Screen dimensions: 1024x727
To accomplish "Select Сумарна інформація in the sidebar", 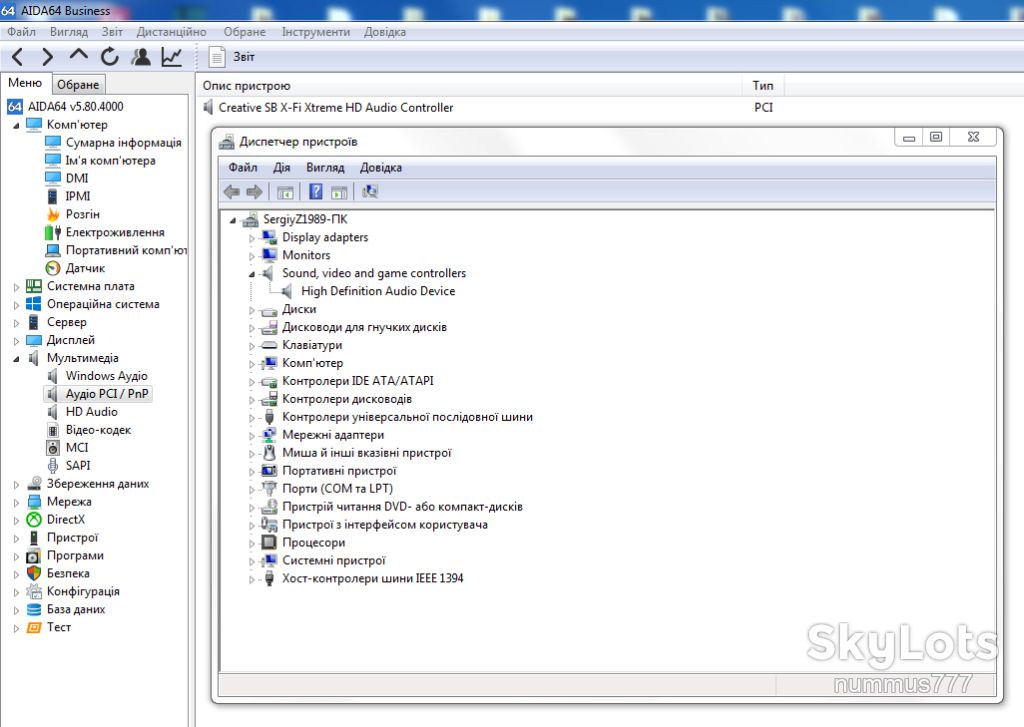I will (123, 142).
